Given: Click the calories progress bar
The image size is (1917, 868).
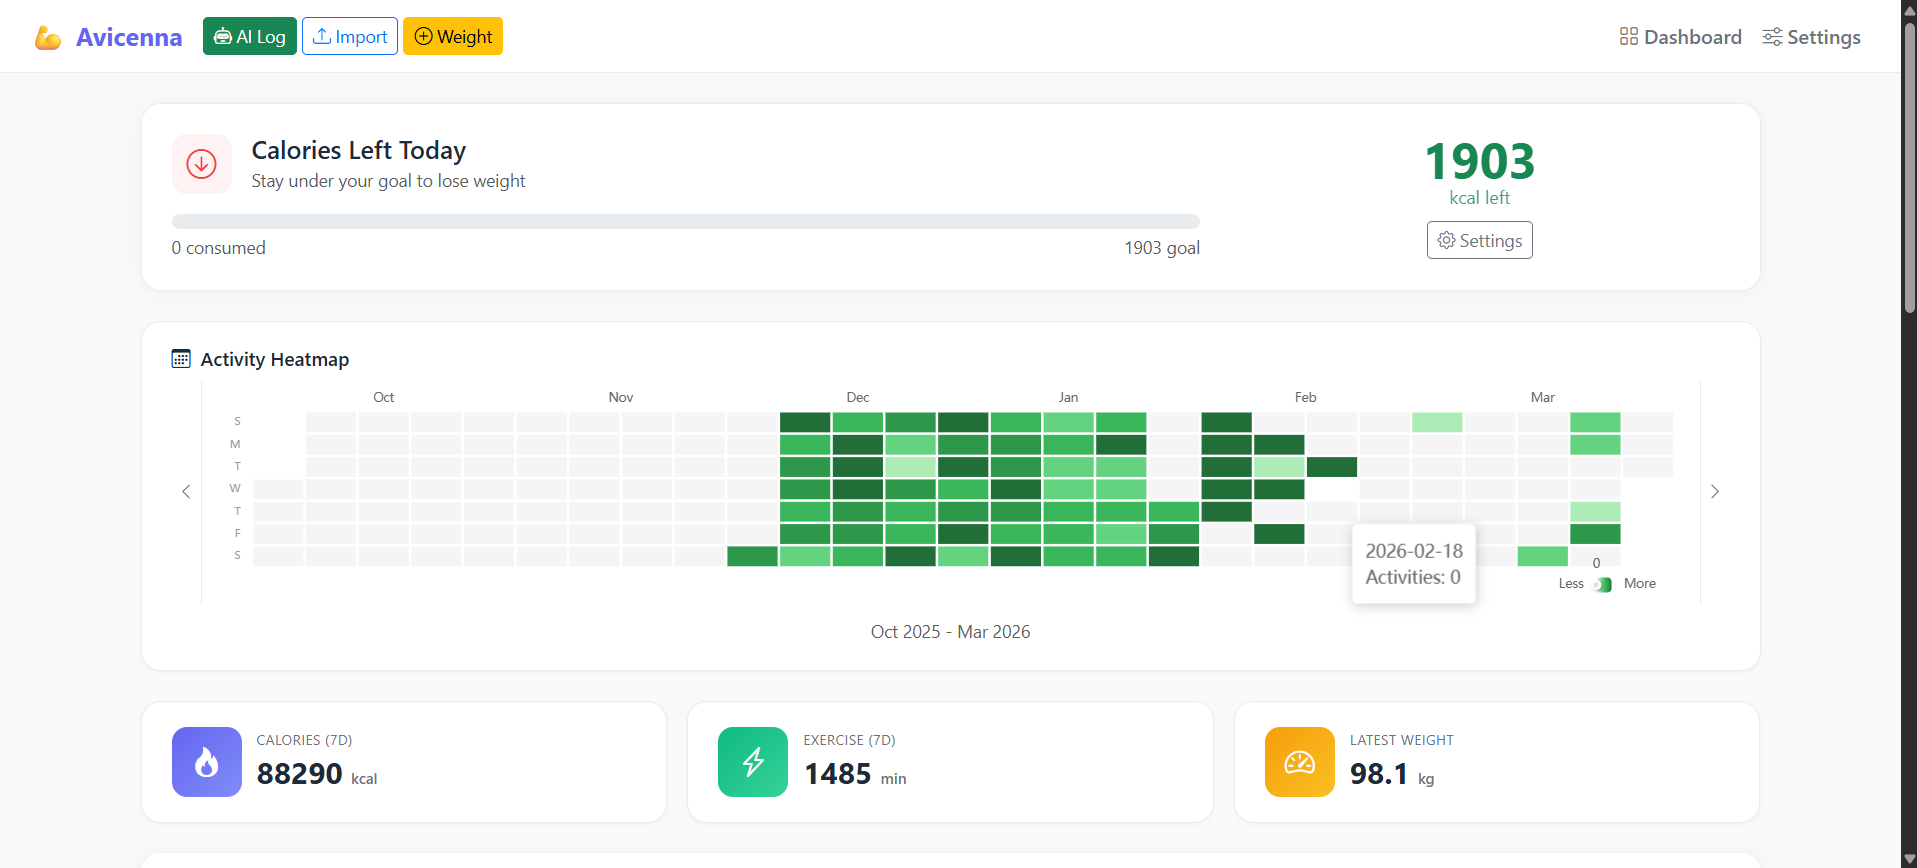Looking at the screenshot, I should click(x=686, y=221).
